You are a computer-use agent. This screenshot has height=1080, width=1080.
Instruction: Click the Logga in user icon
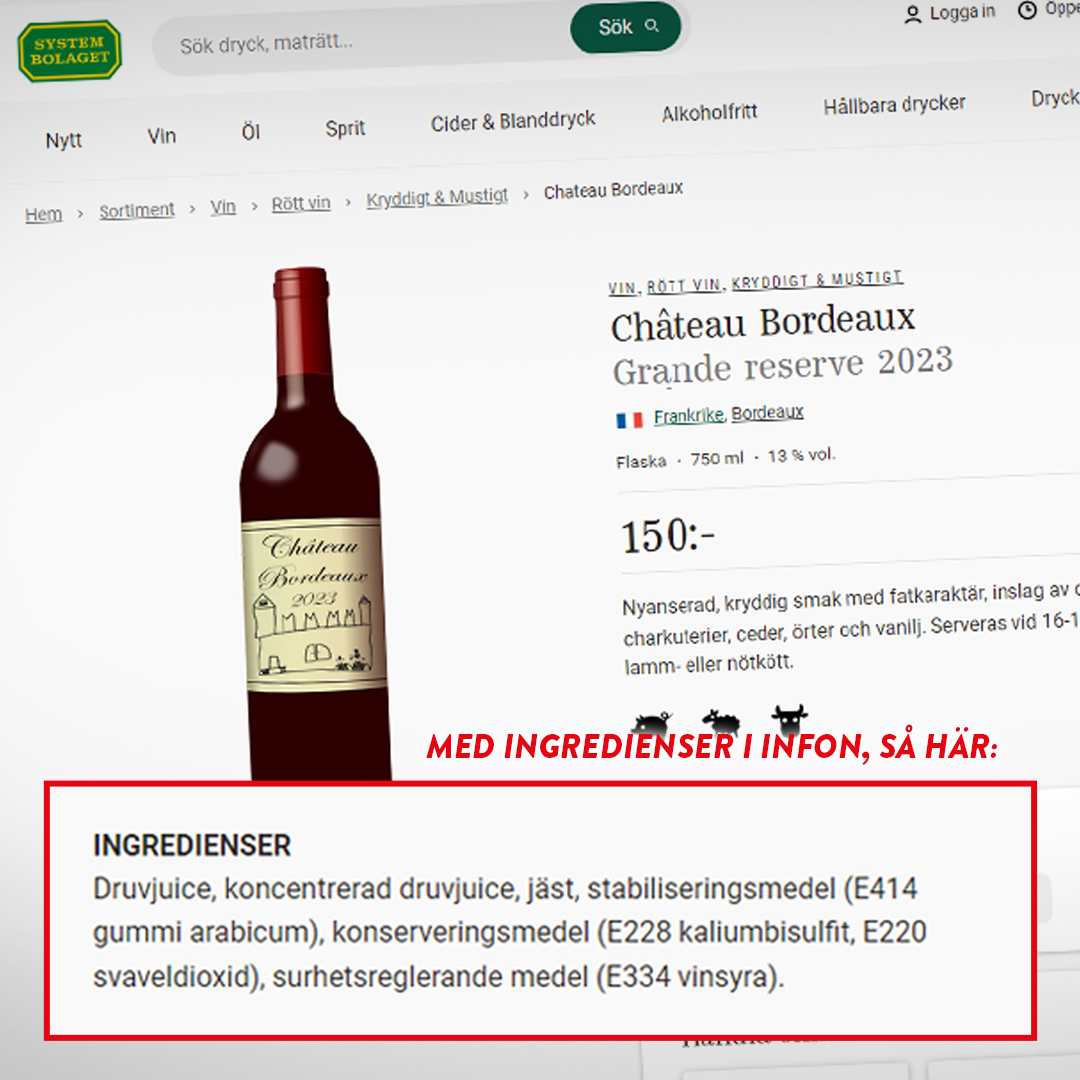coord(913,14)
